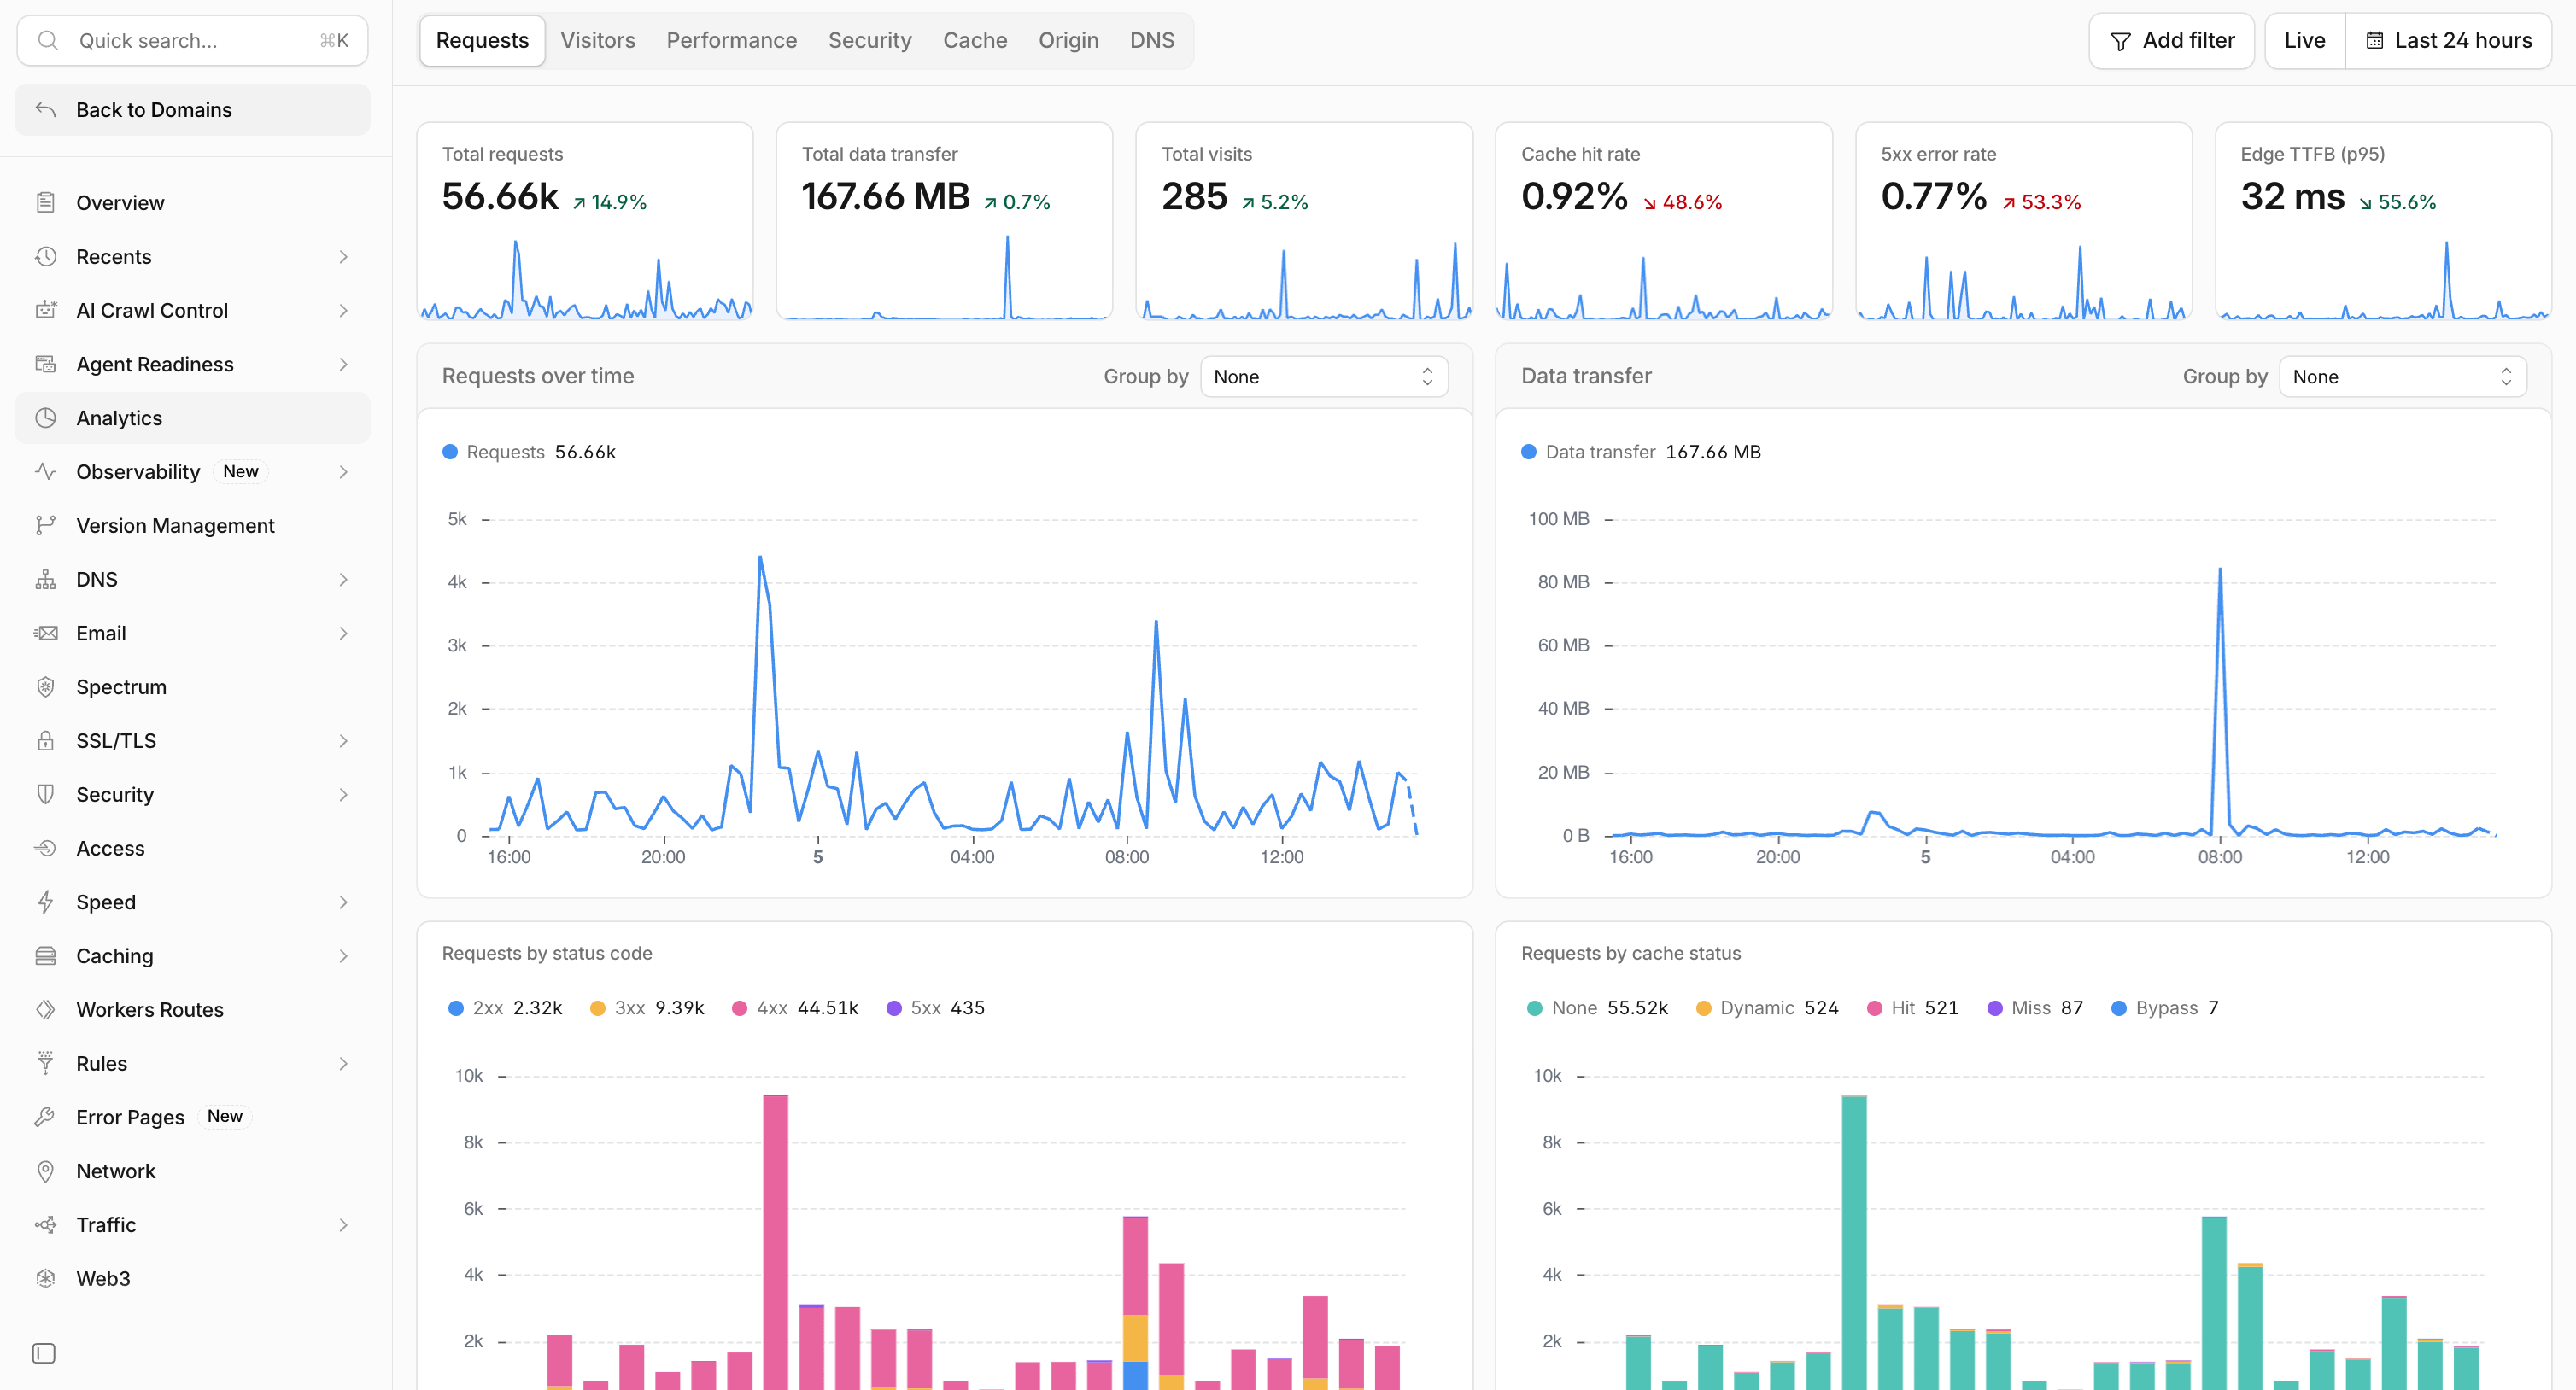This screenshot has height=1390, width=2576.
Task: Expand the DNS sidebar chevron
Action: (343, 580)
